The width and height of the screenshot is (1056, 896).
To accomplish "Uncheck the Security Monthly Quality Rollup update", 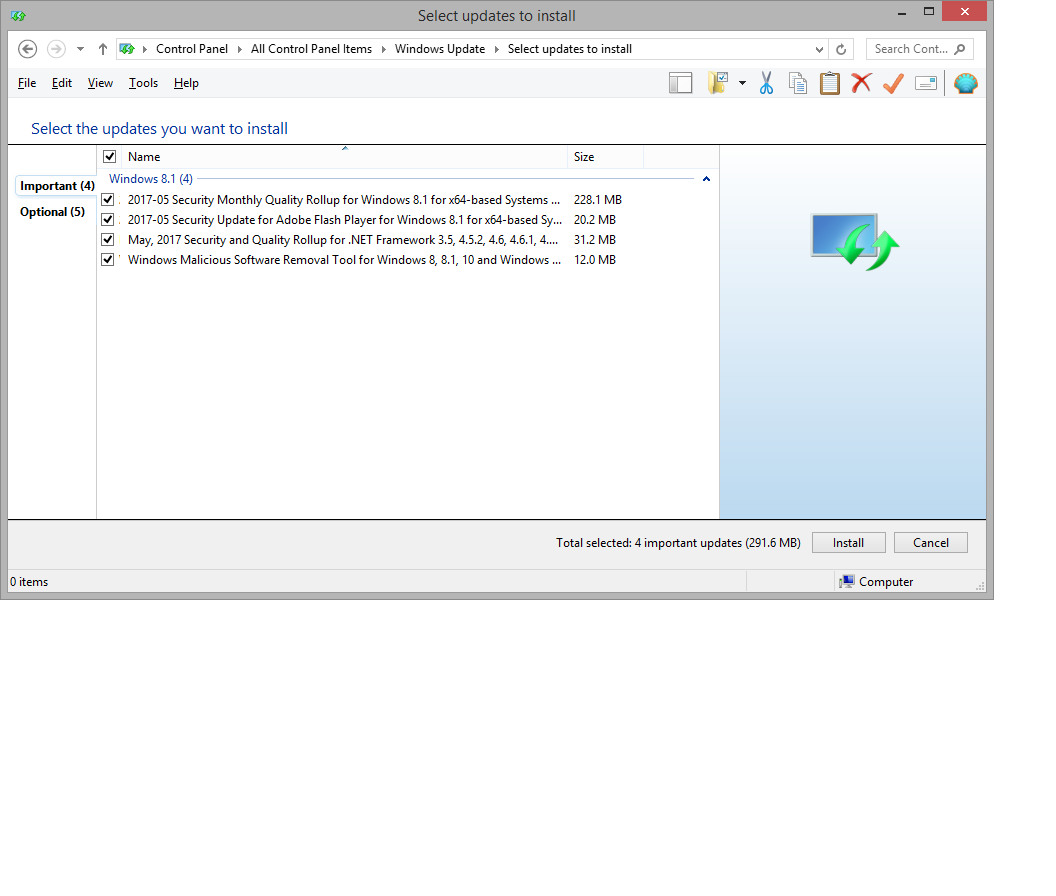I will tap(107, 200).
